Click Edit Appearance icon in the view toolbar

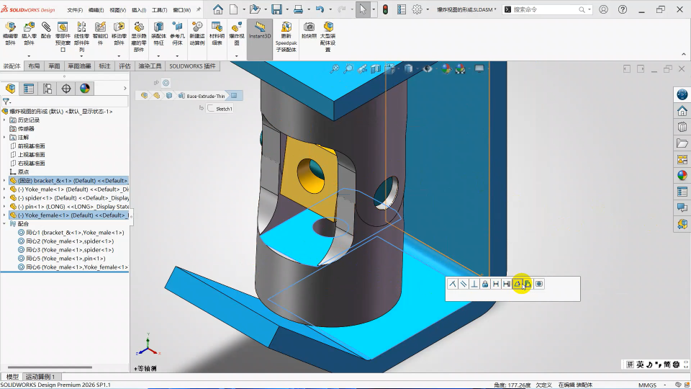click(446, 69)
